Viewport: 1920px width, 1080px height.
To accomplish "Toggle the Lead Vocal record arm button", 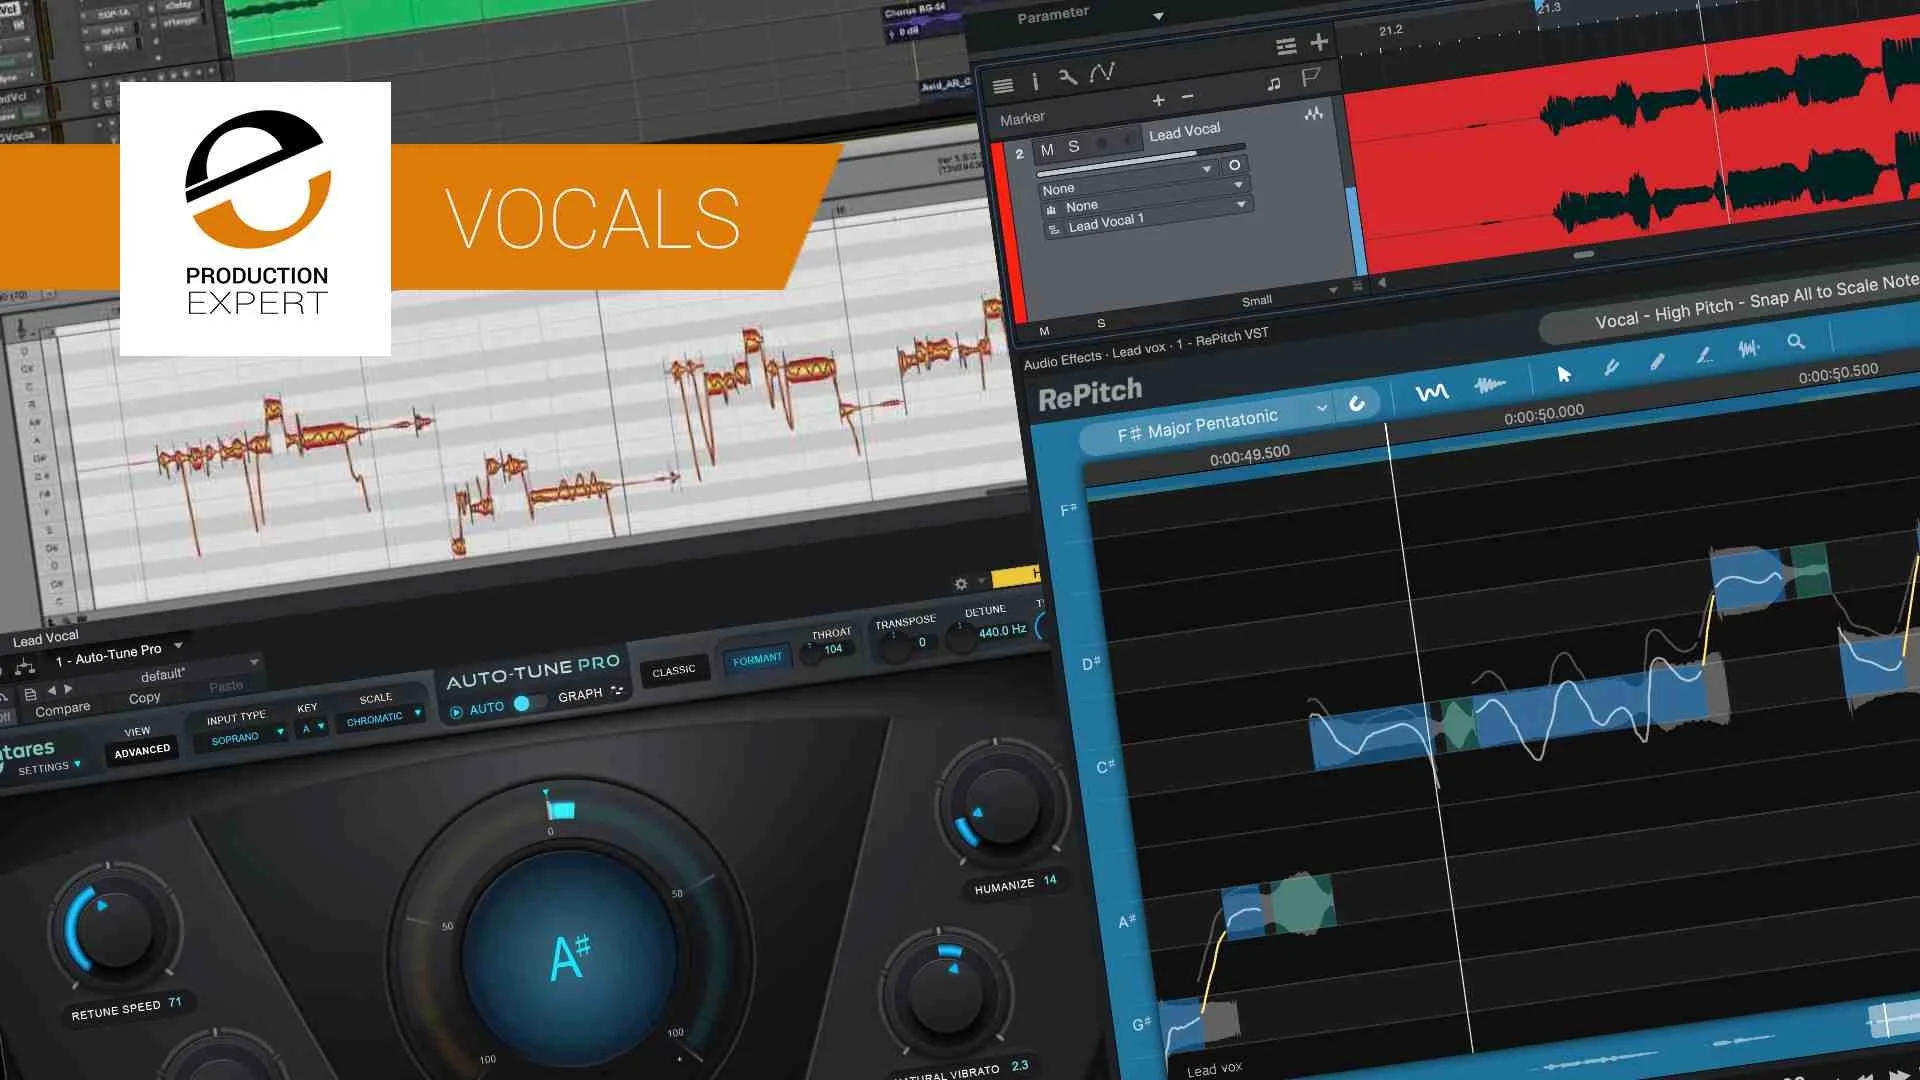I will coord(1101,143).
